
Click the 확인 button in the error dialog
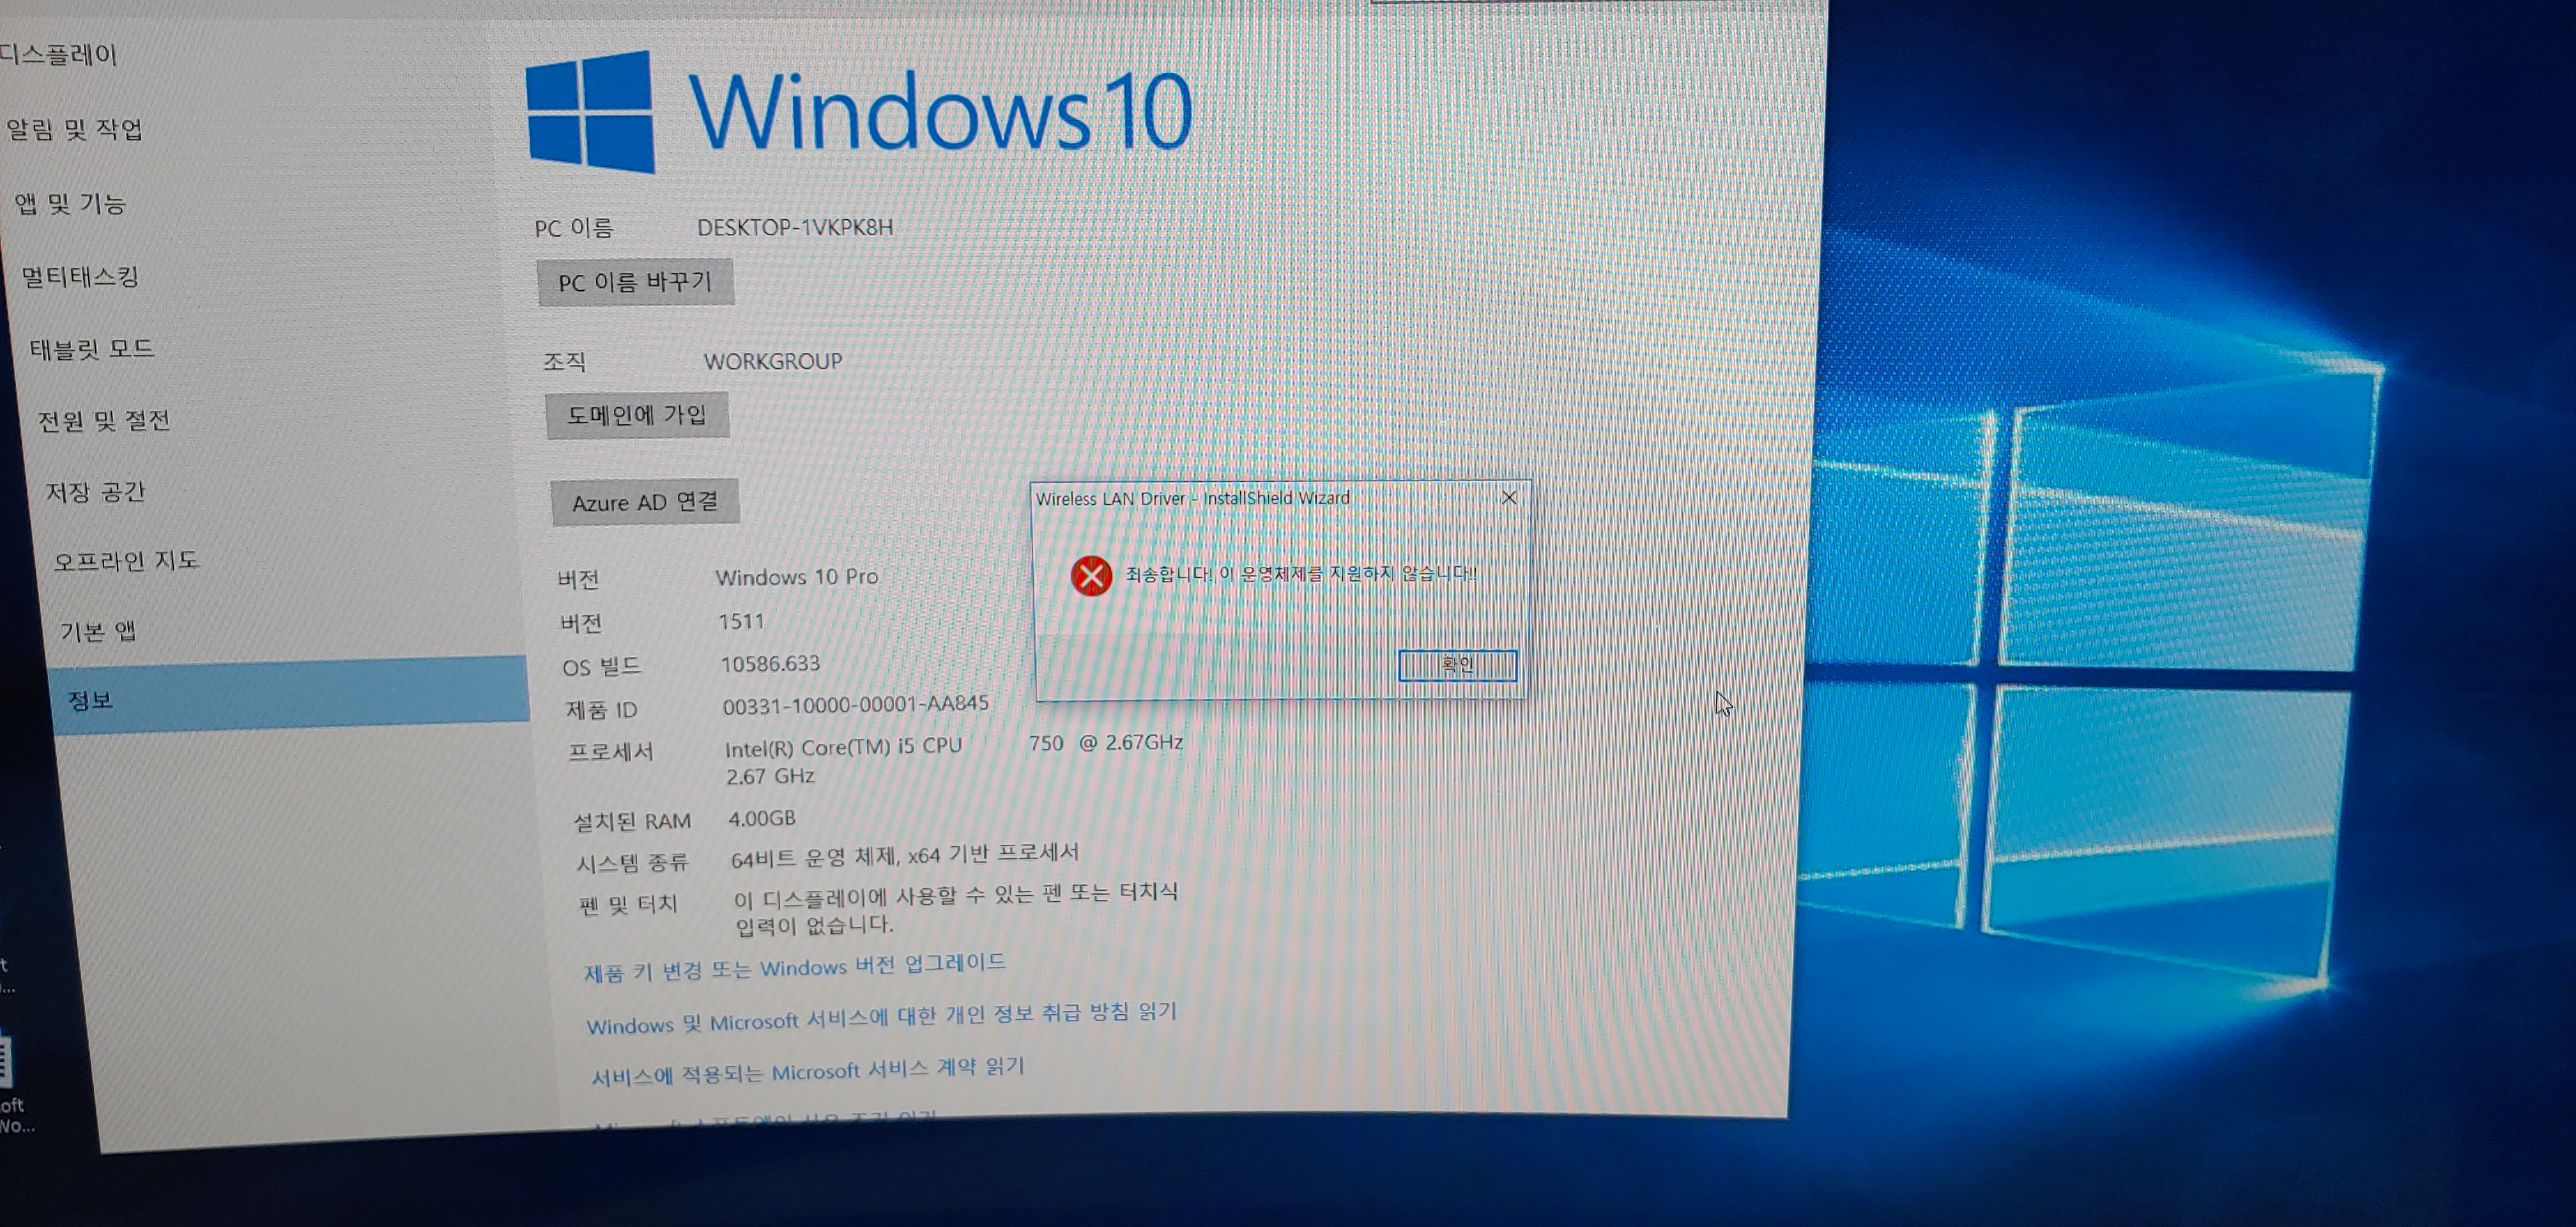tap(1457, 665)
